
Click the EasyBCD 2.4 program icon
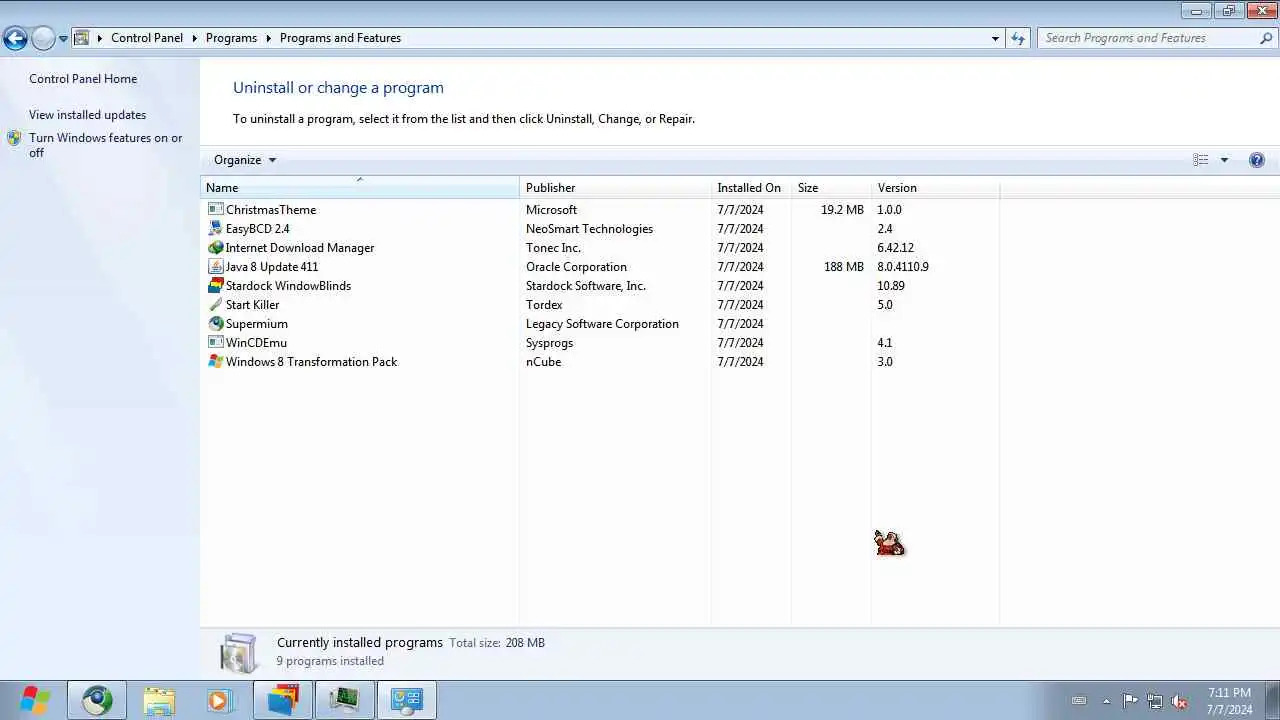(215, 229)
